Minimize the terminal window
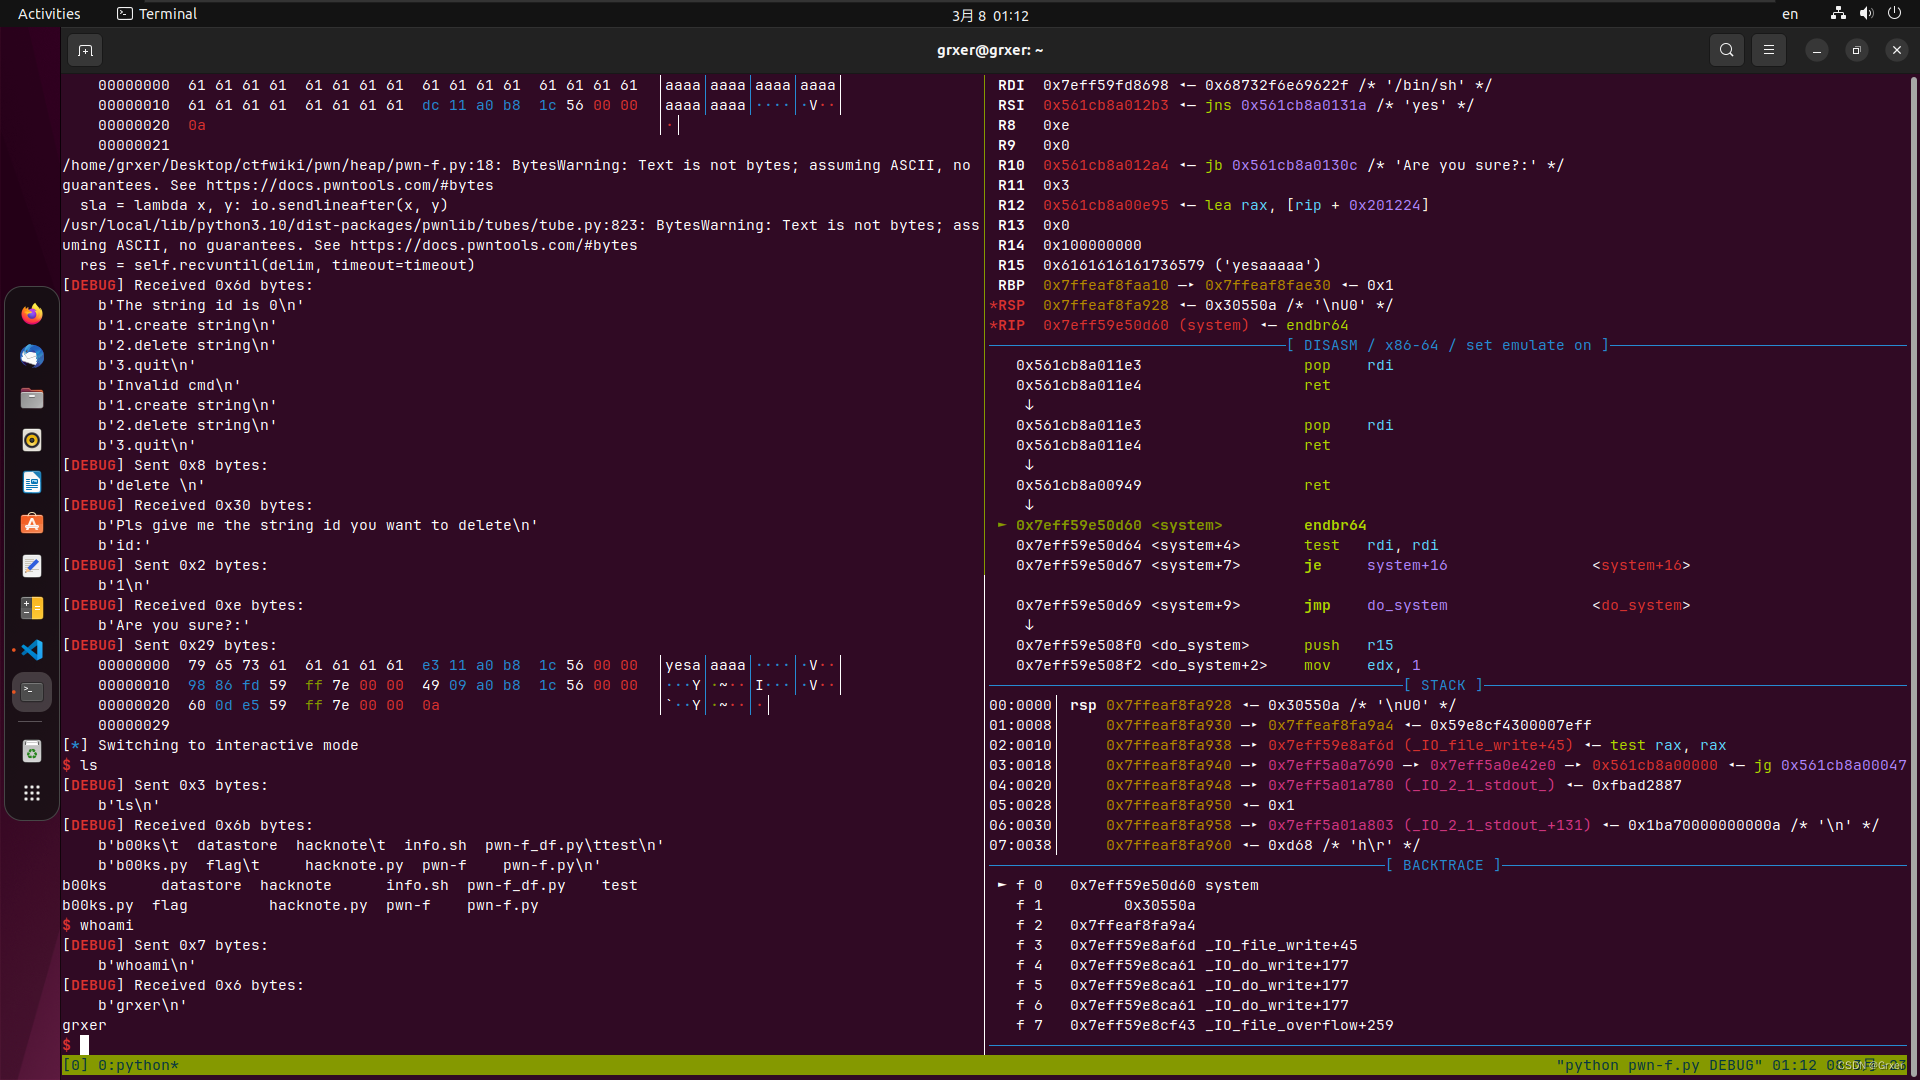 tap(1816, 50)
